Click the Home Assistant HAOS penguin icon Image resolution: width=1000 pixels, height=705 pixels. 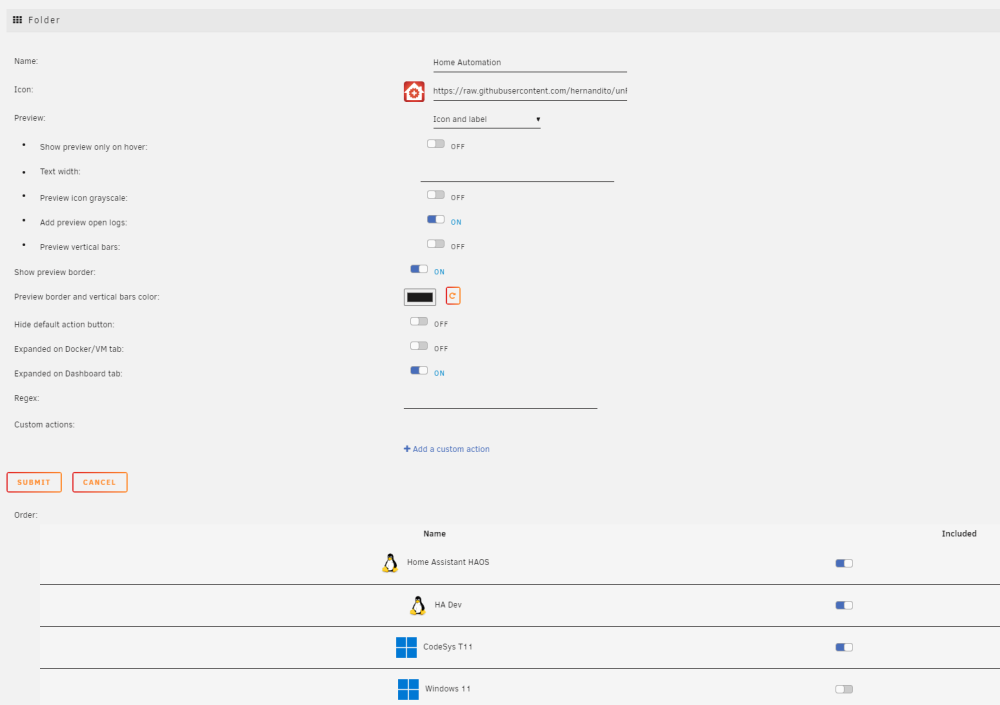tap(390, 563)
